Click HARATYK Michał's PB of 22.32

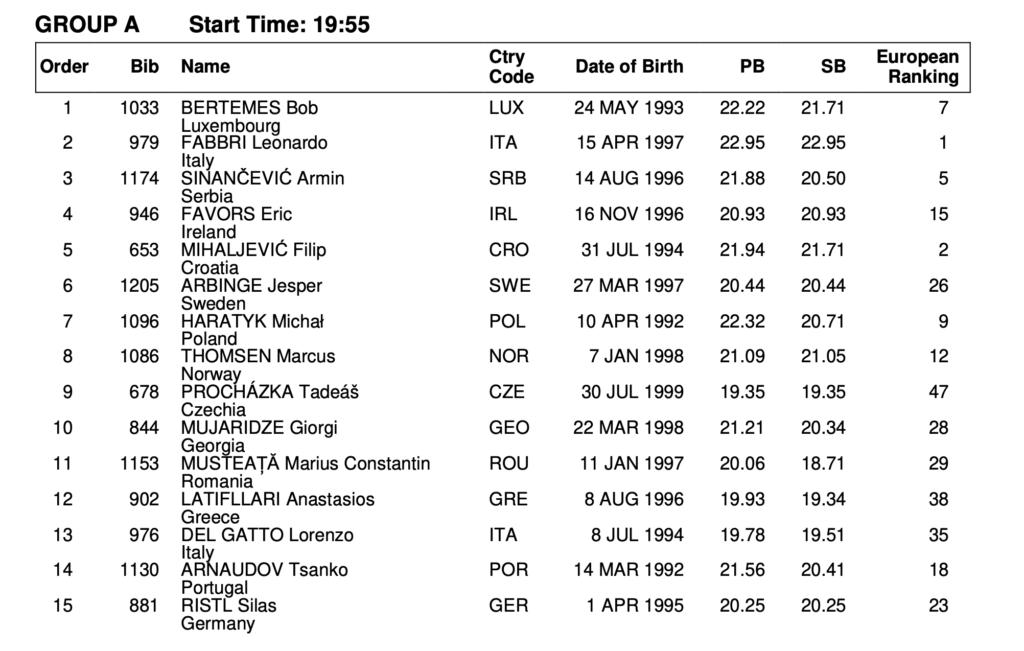(x=742, y=322)
